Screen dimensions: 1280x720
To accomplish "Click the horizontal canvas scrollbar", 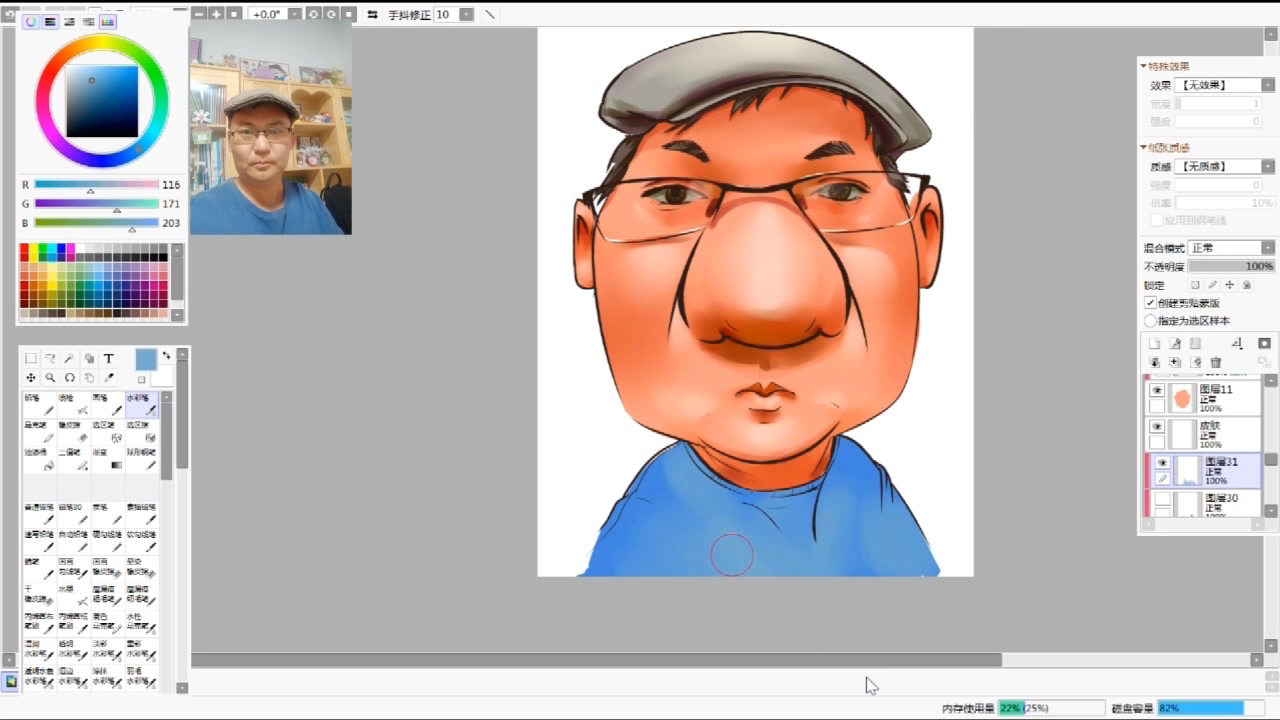I will [596, 660].
